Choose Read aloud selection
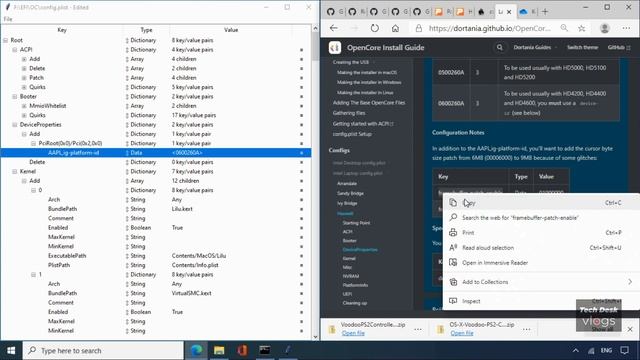The image size is (640, 360). click(x=542, y=247)
